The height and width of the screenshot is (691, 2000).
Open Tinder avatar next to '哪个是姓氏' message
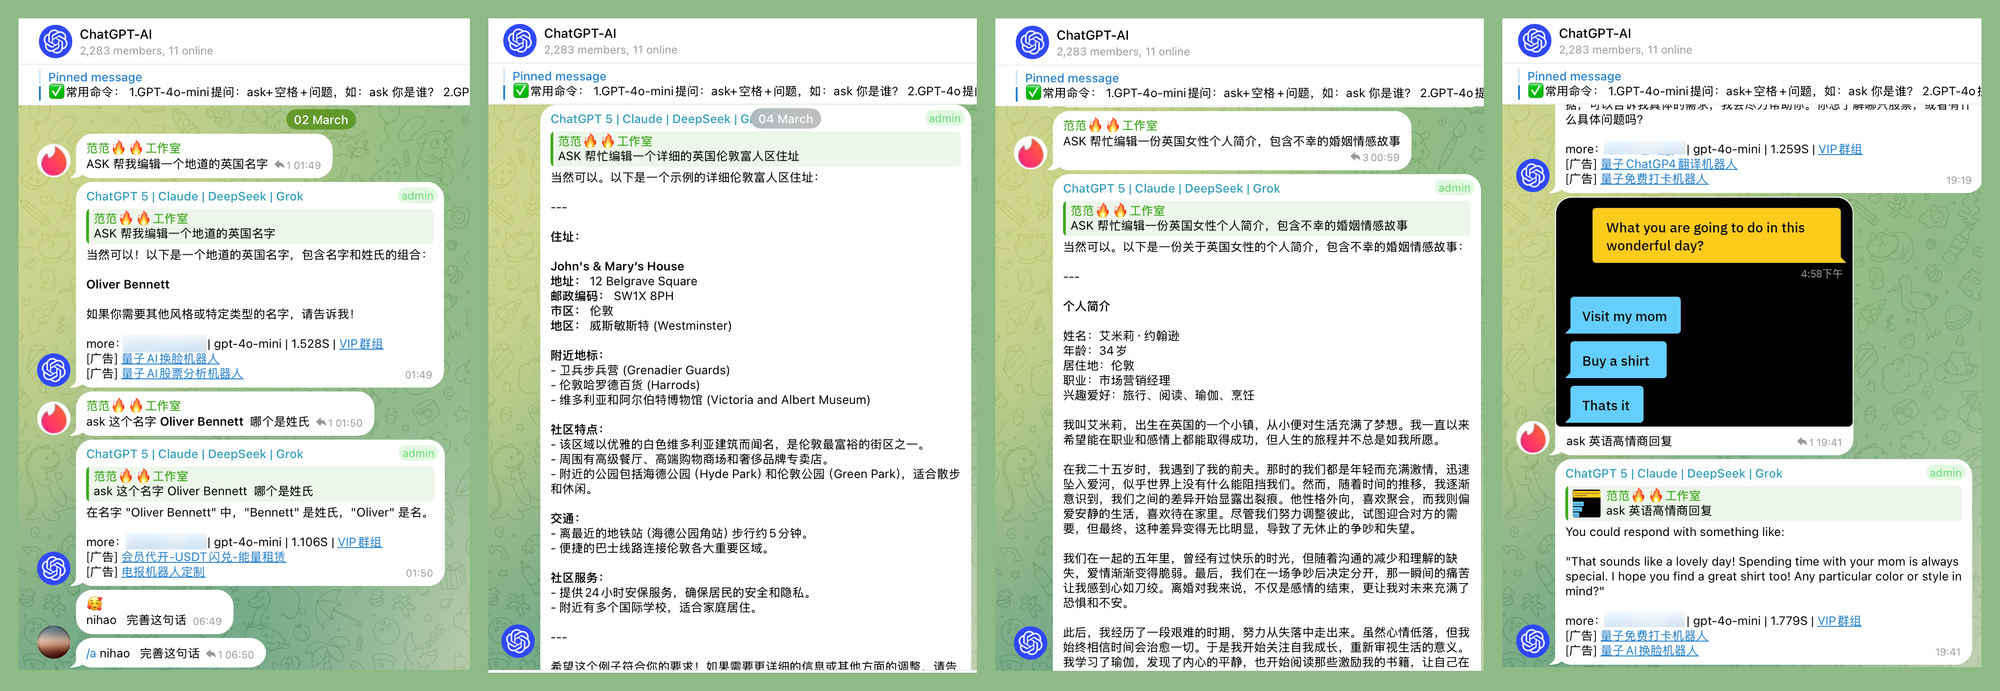(x=53, y=417)
